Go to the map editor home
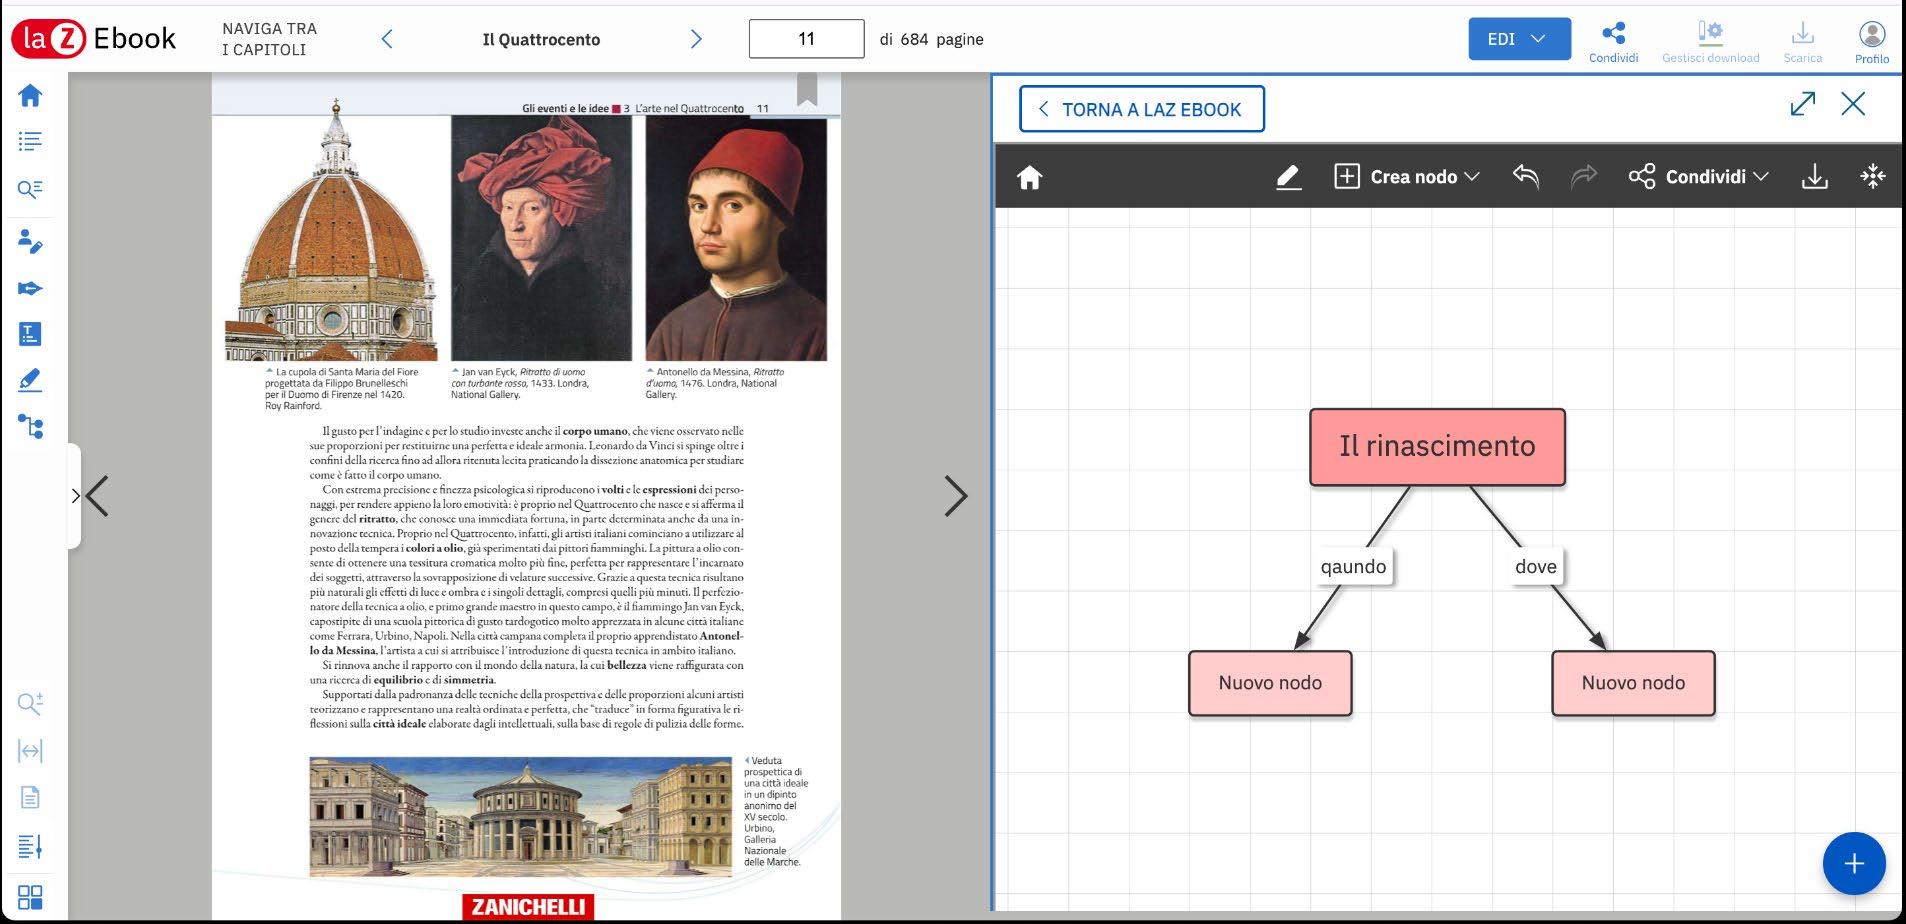The image size is (1906, 924). coord(1029,177)
